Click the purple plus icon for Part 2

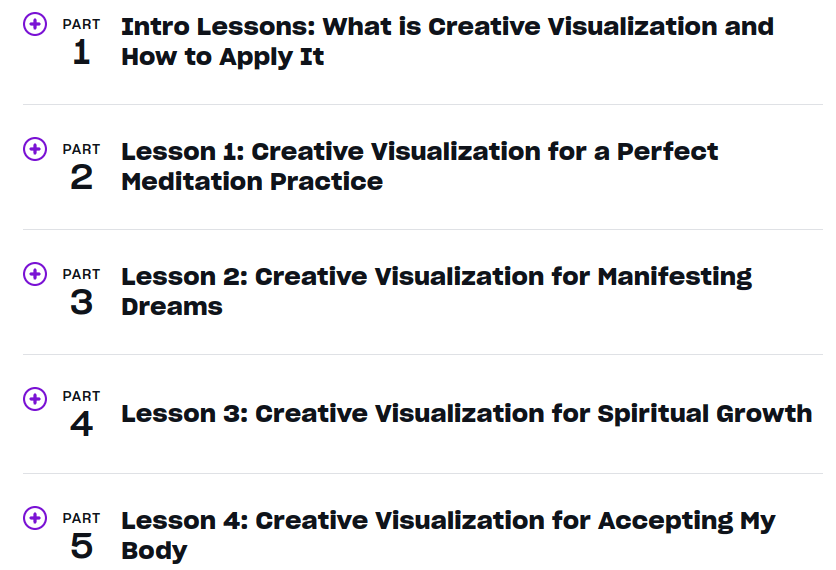pyautogui.click(x=35, y=149)
